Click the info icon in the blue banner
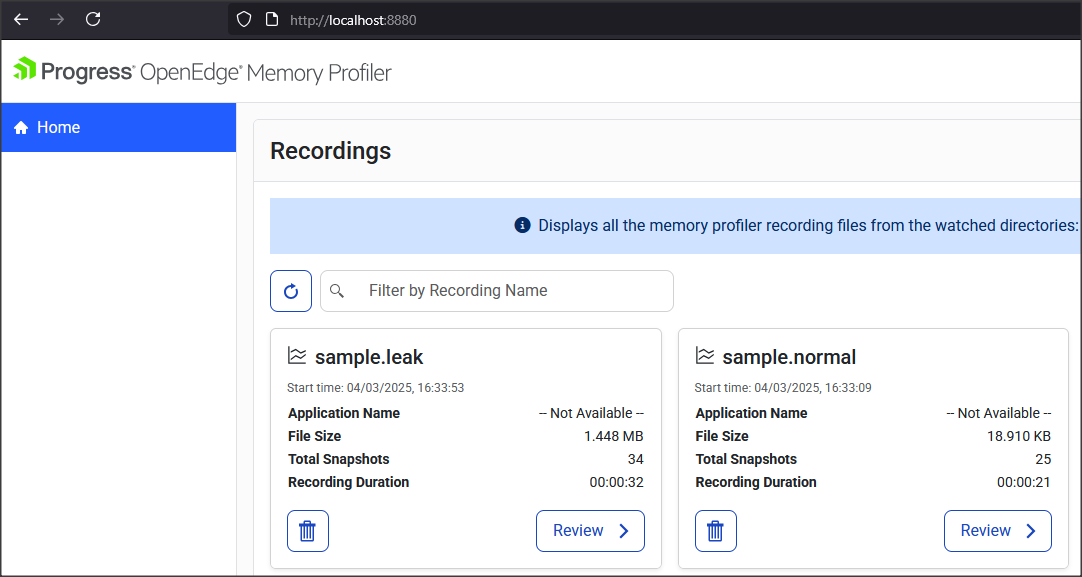Viewport: 1082px width, 577px height. click(x=522, y=225)
